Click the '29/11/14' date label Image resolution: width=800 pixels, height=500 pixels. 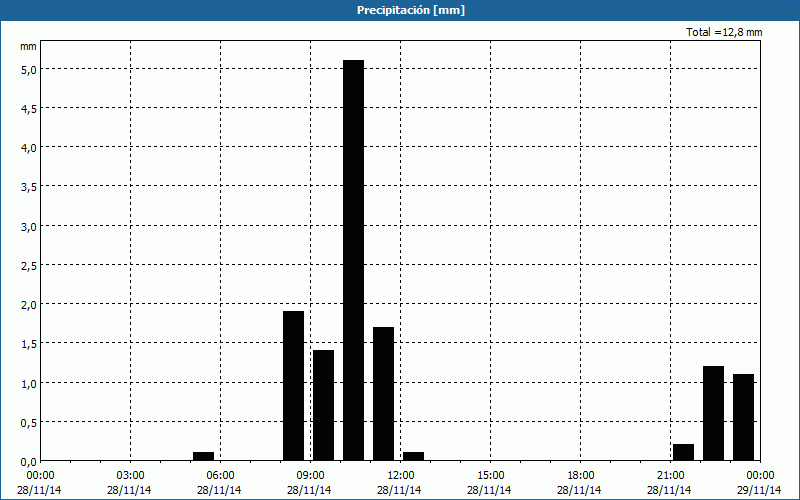click(759, 490)
